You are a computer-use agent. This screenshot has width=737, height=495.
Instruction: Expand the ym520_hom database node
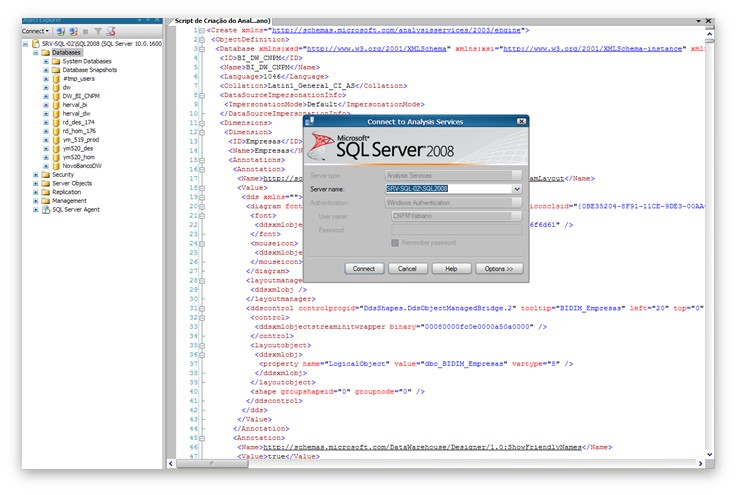[46, 157]
